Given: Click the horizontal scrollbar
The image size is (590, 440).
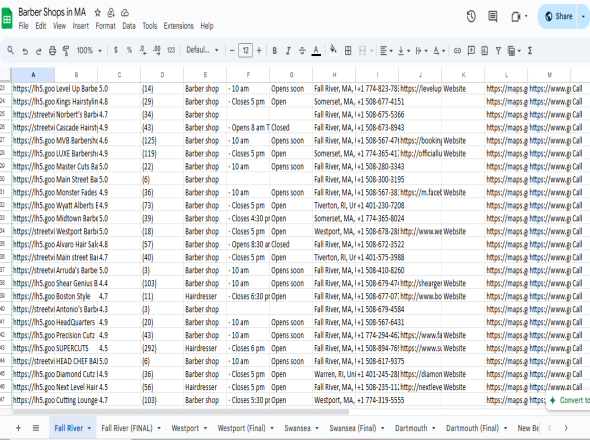Looking at the screenshot, I should point(181,412).
